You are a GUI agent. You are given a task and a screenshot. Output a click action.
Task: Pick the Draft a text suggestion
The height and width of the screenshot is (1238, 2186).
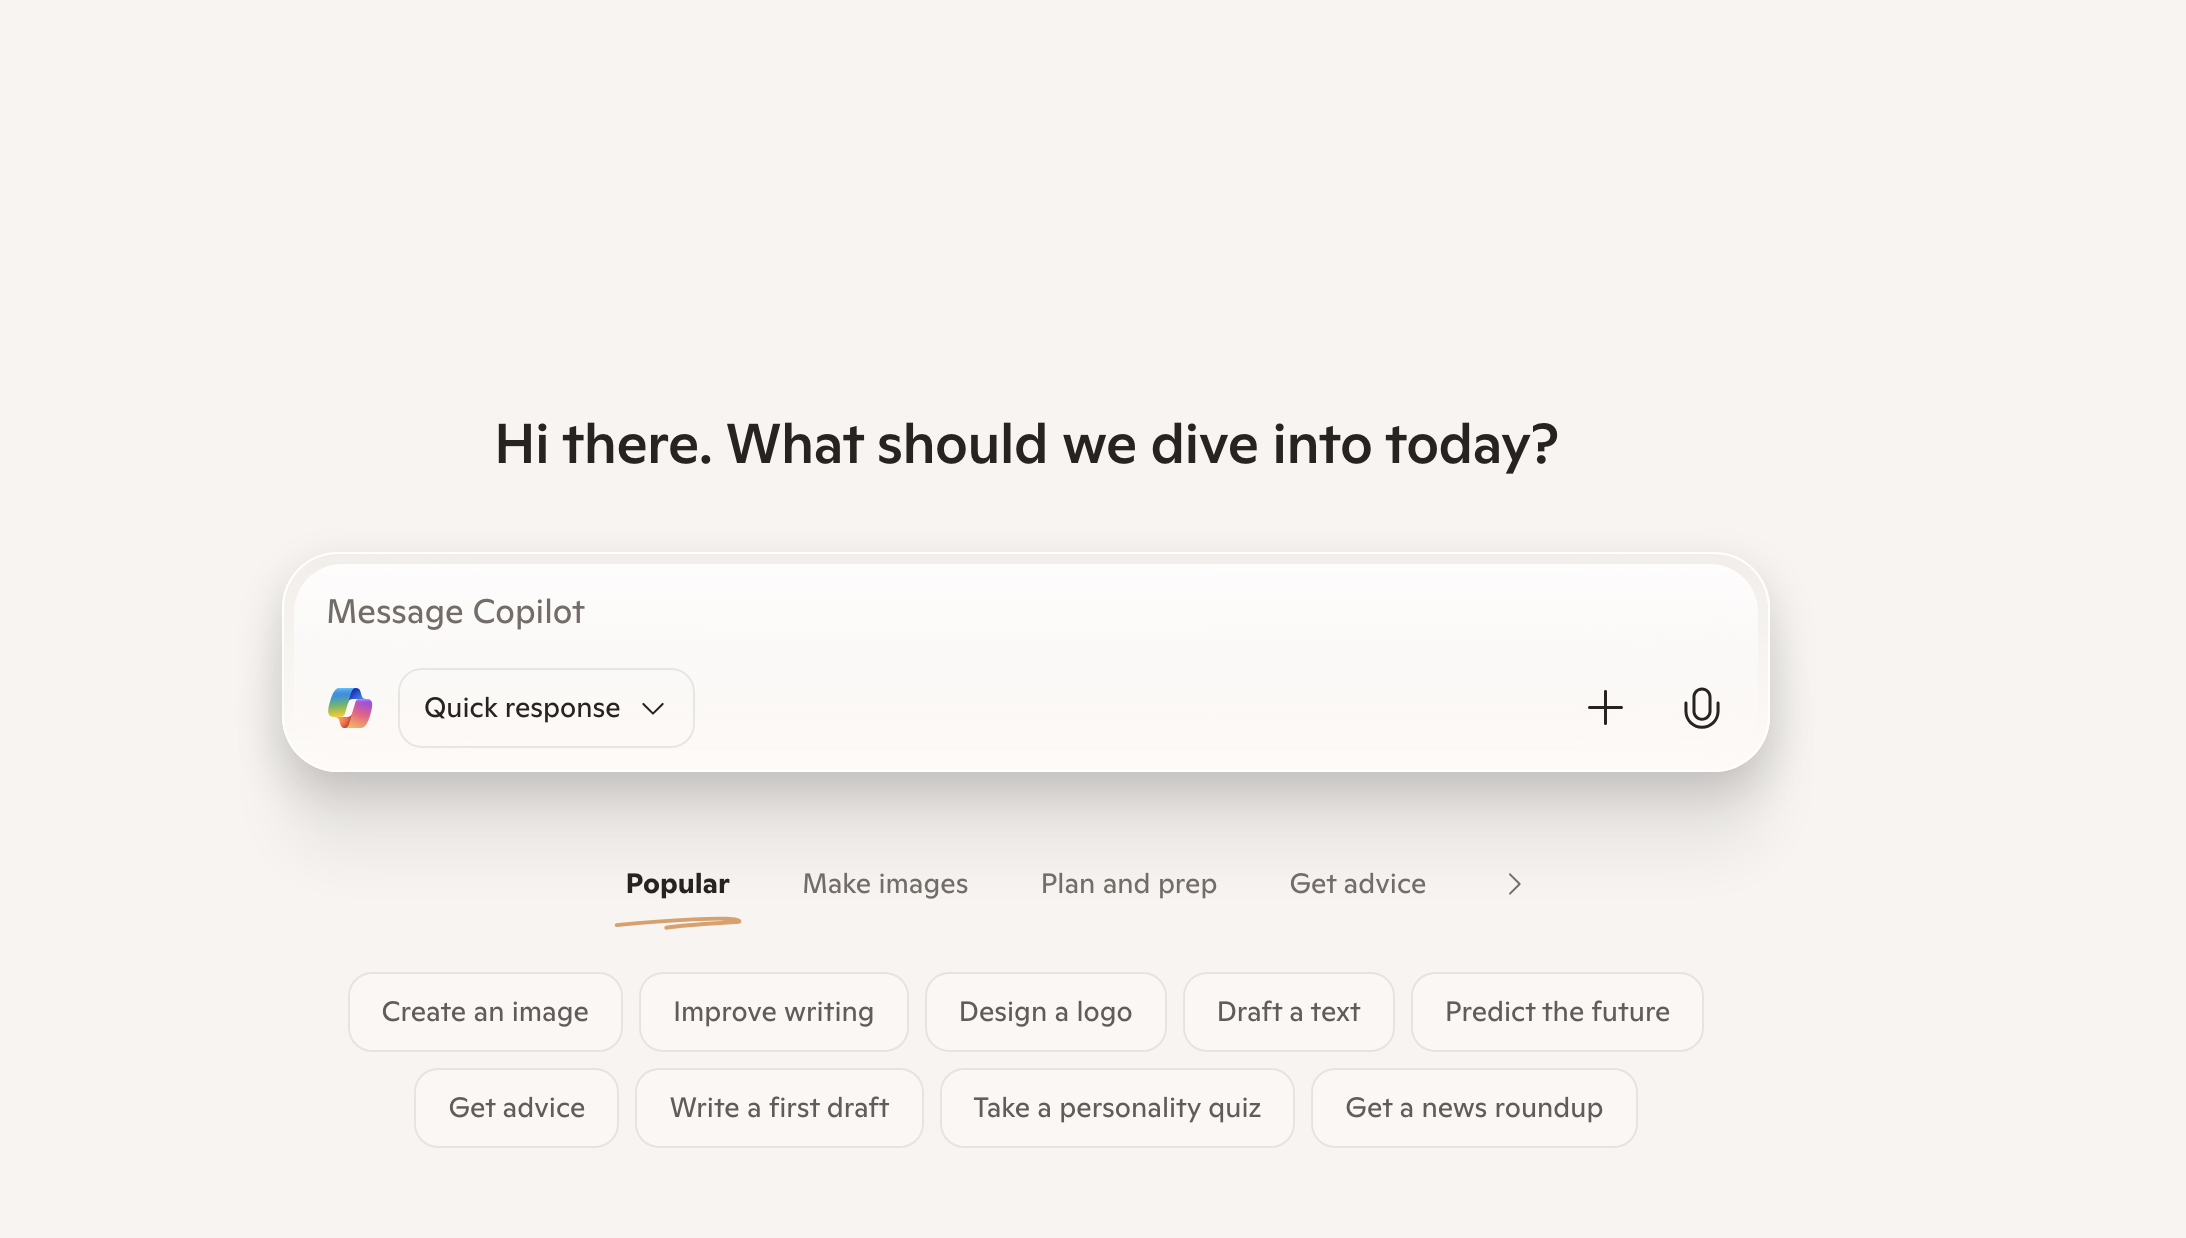pos(1288,1012)
